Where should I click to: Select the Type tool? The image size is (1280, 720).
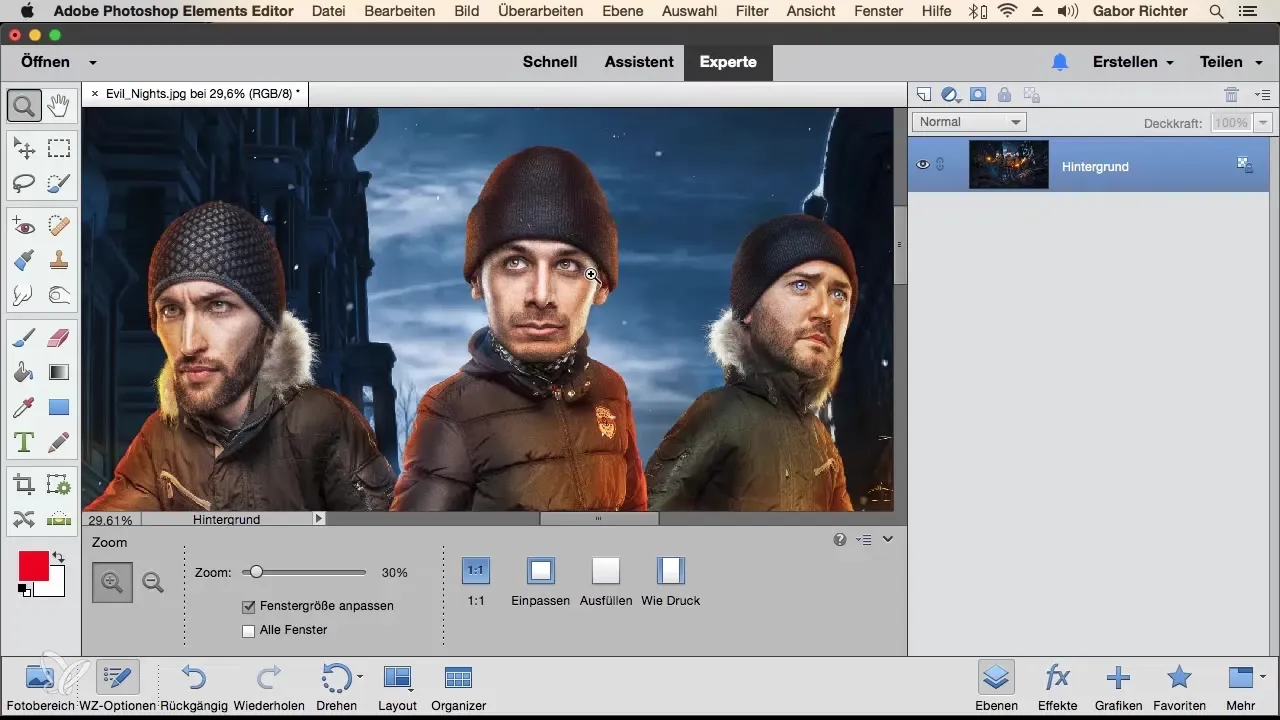tap(24, 441)
